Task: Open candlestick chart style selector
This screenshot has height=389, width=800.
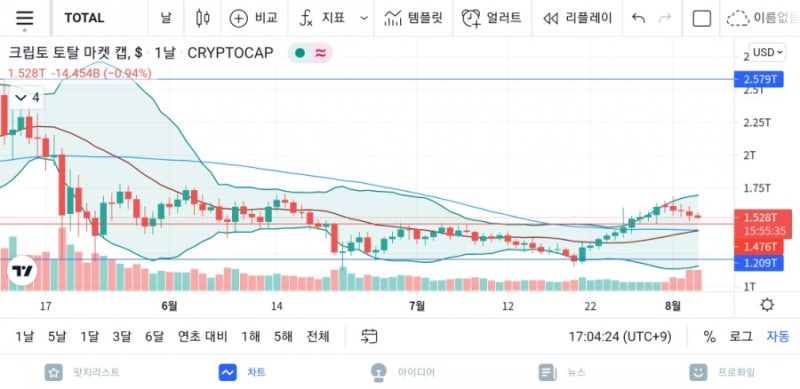Action: 203,18
